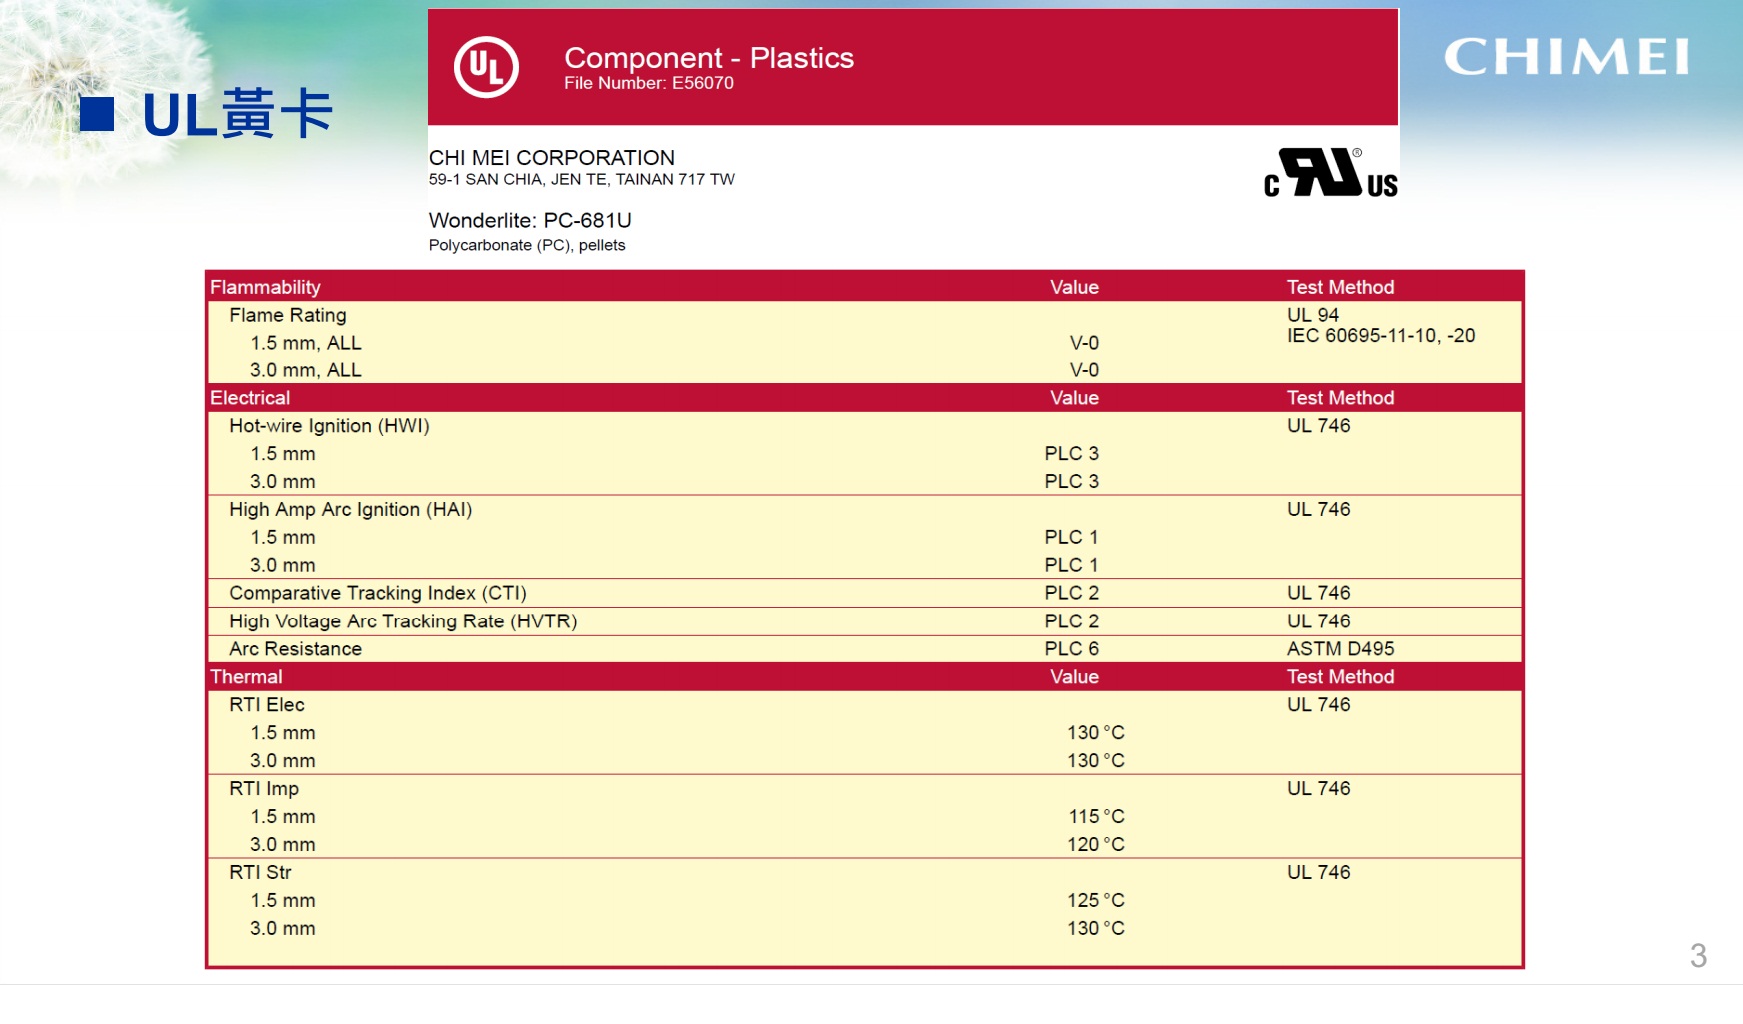This screenshot has height=1024, width=1743.
Task: Click Value header in Thermal section
Action: [x=1075, y=677]
